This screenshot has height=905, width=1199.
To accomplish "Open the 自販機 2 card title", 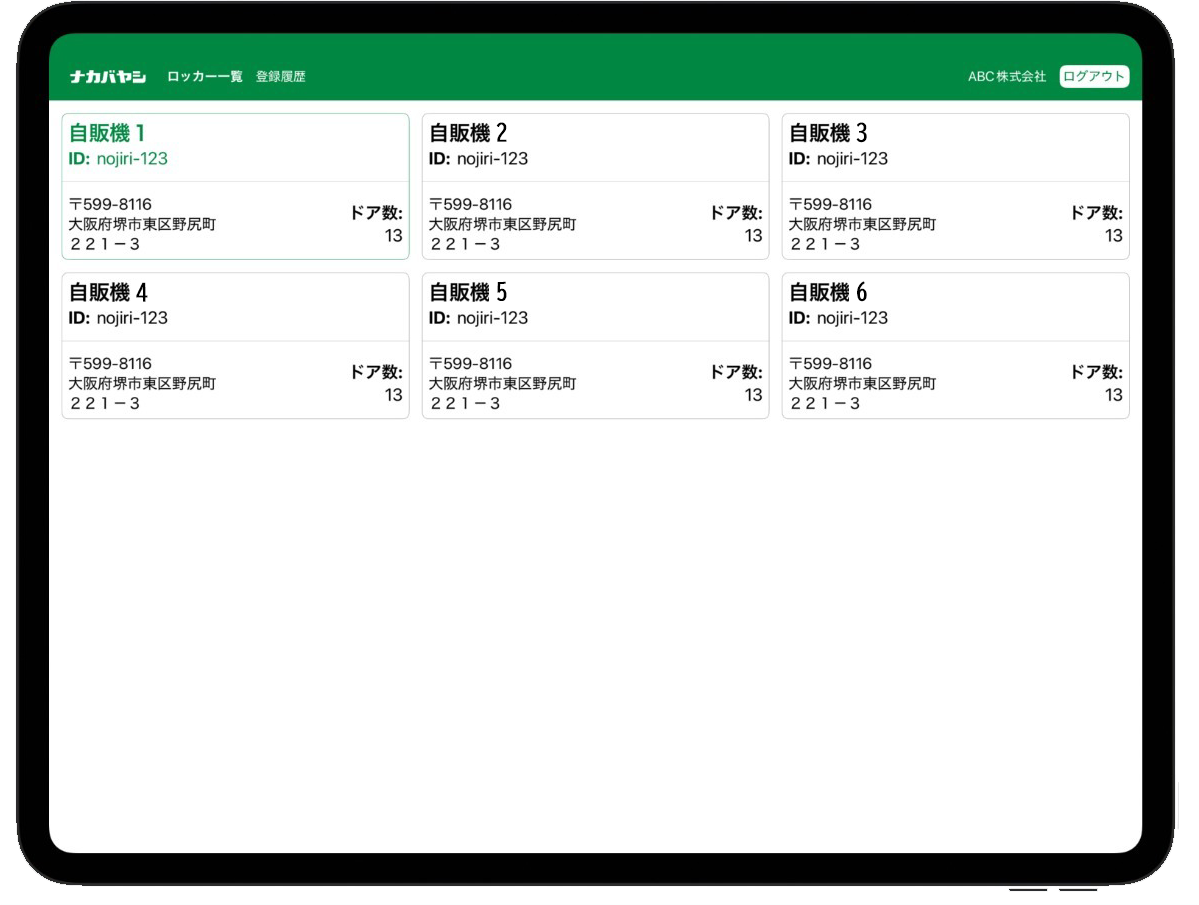I will pyautogui.click(x=467, y=133).
